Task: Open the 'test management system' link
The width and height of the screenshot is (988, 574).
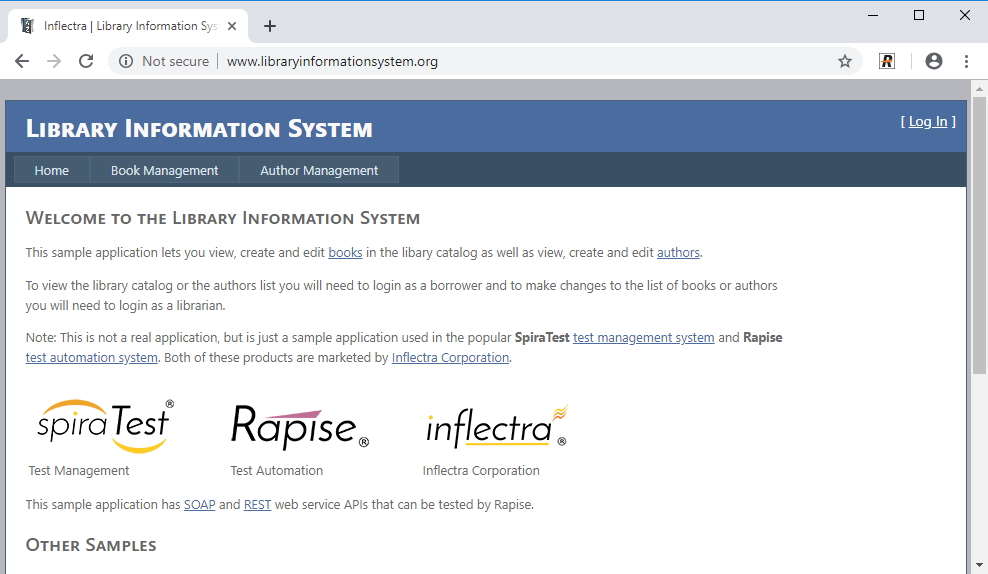Action: (643, 338)
